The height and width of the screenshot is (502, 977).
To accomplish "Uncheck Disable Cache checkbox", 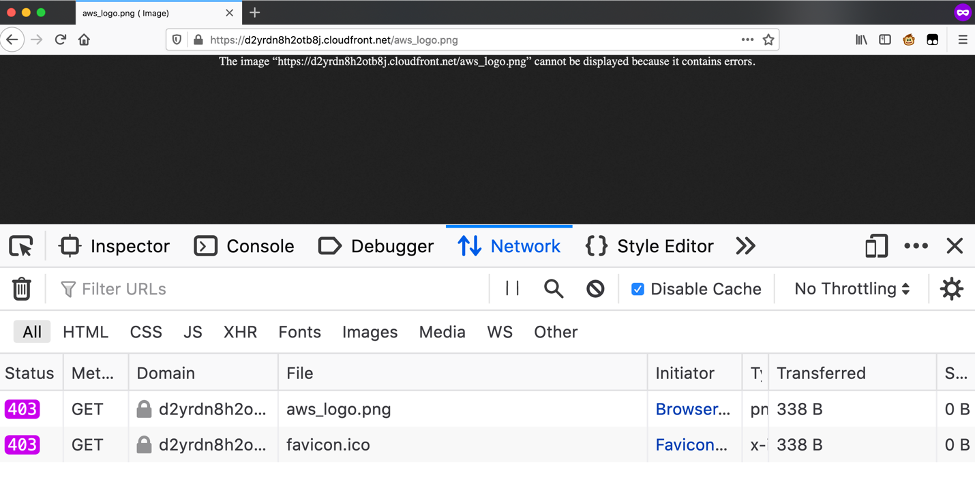I will tap(637, 289).
